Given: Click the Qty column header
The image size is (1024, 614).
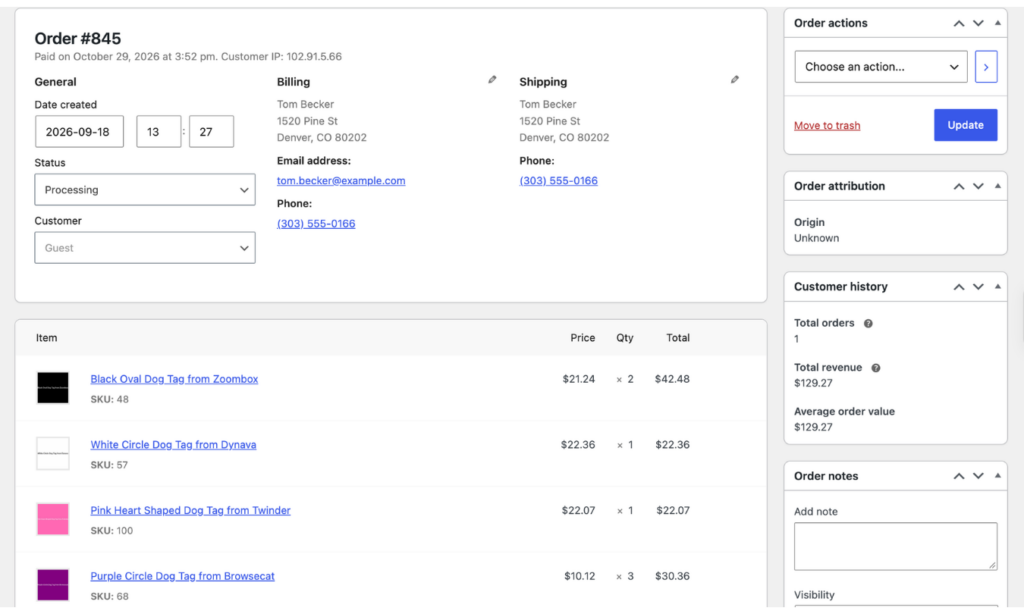Looking at the screenshot, I should 625,338.
